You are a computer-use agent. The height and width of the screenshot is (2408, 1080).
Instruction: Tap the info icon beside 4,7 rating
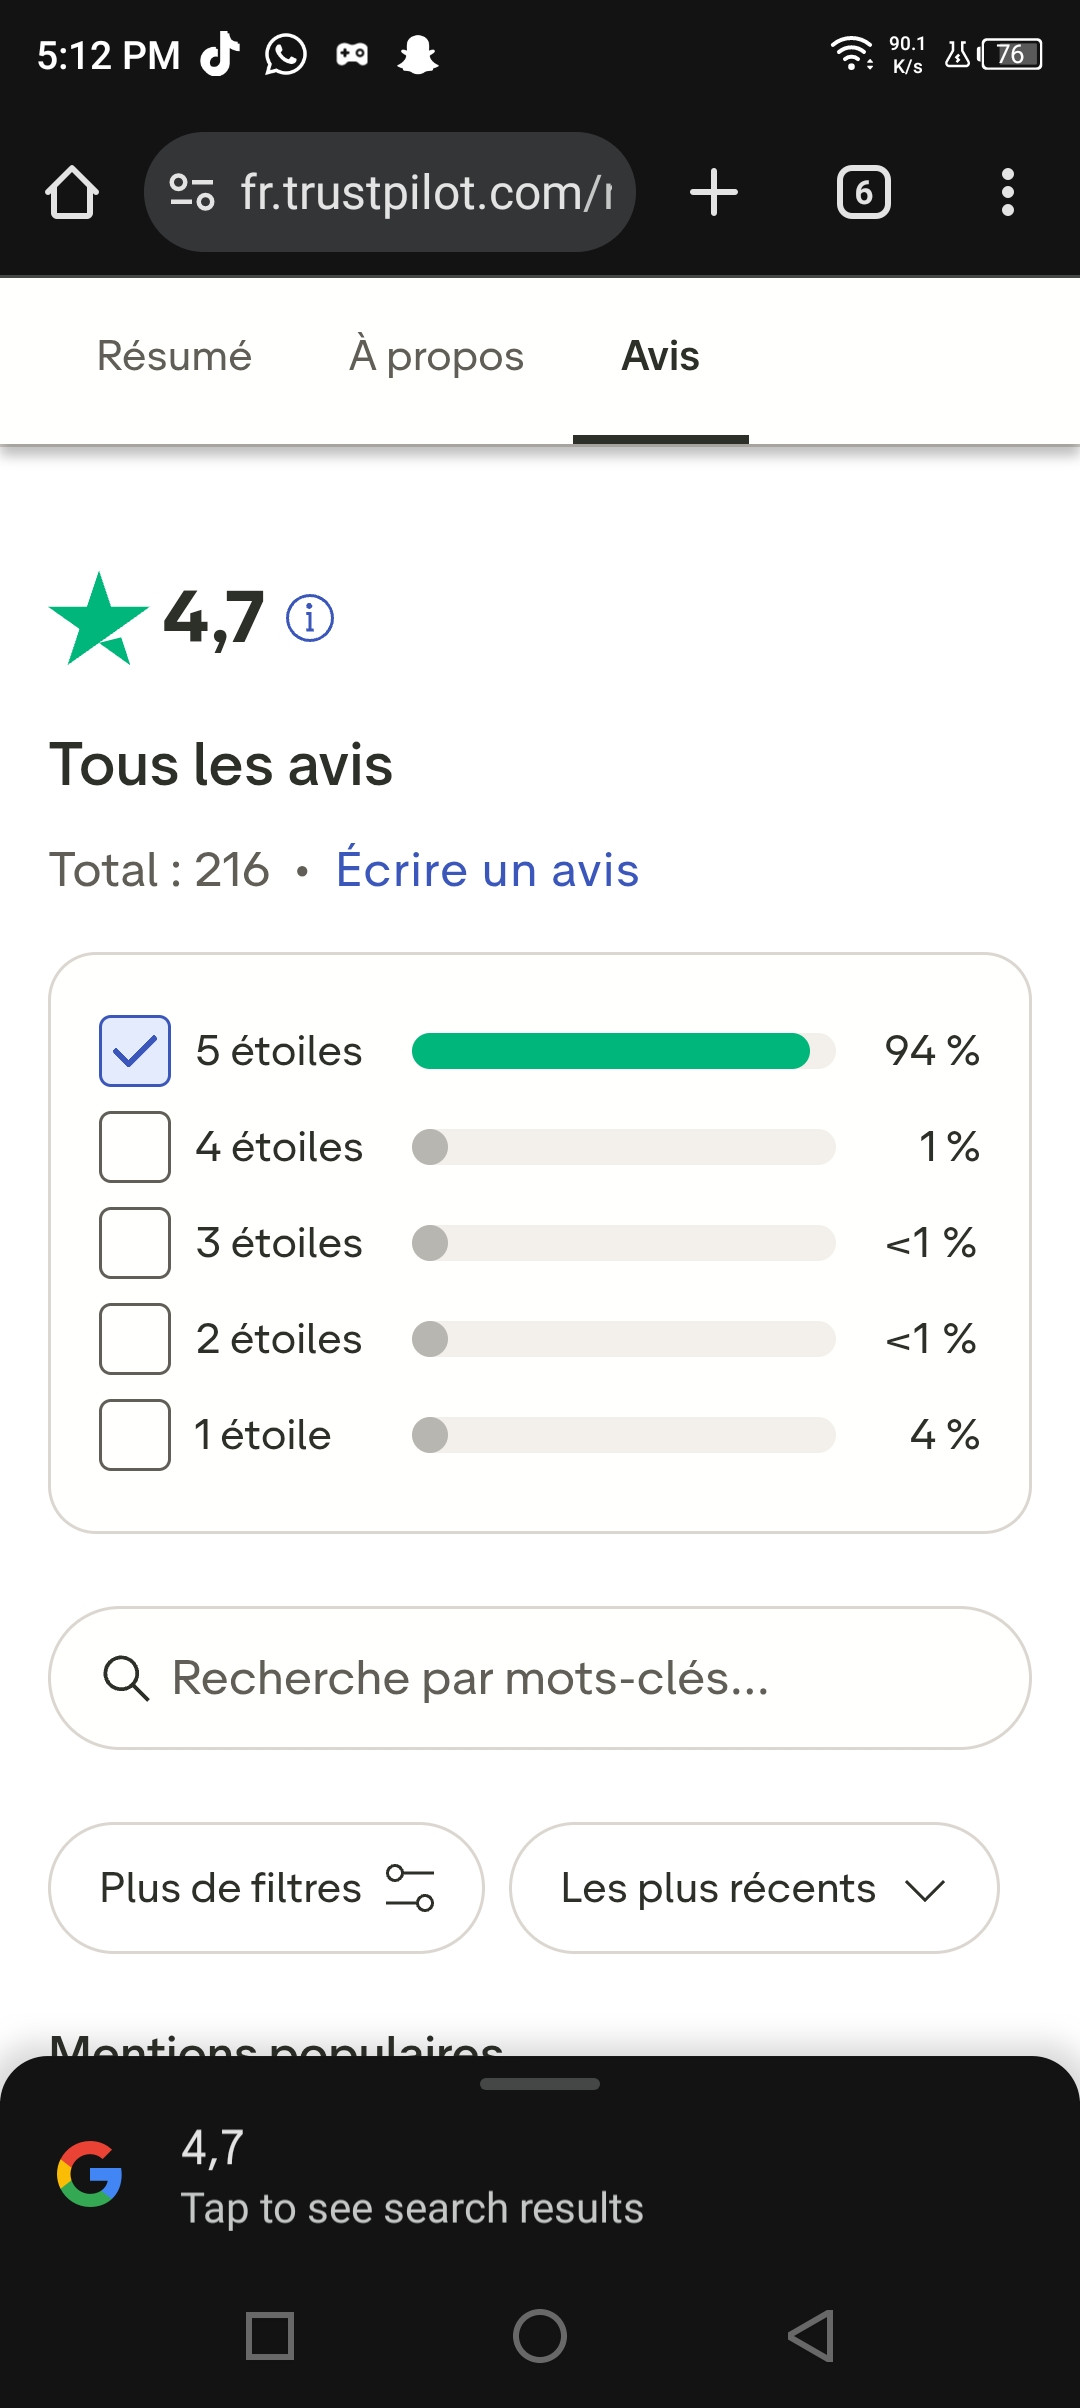[x=310, y=618]
